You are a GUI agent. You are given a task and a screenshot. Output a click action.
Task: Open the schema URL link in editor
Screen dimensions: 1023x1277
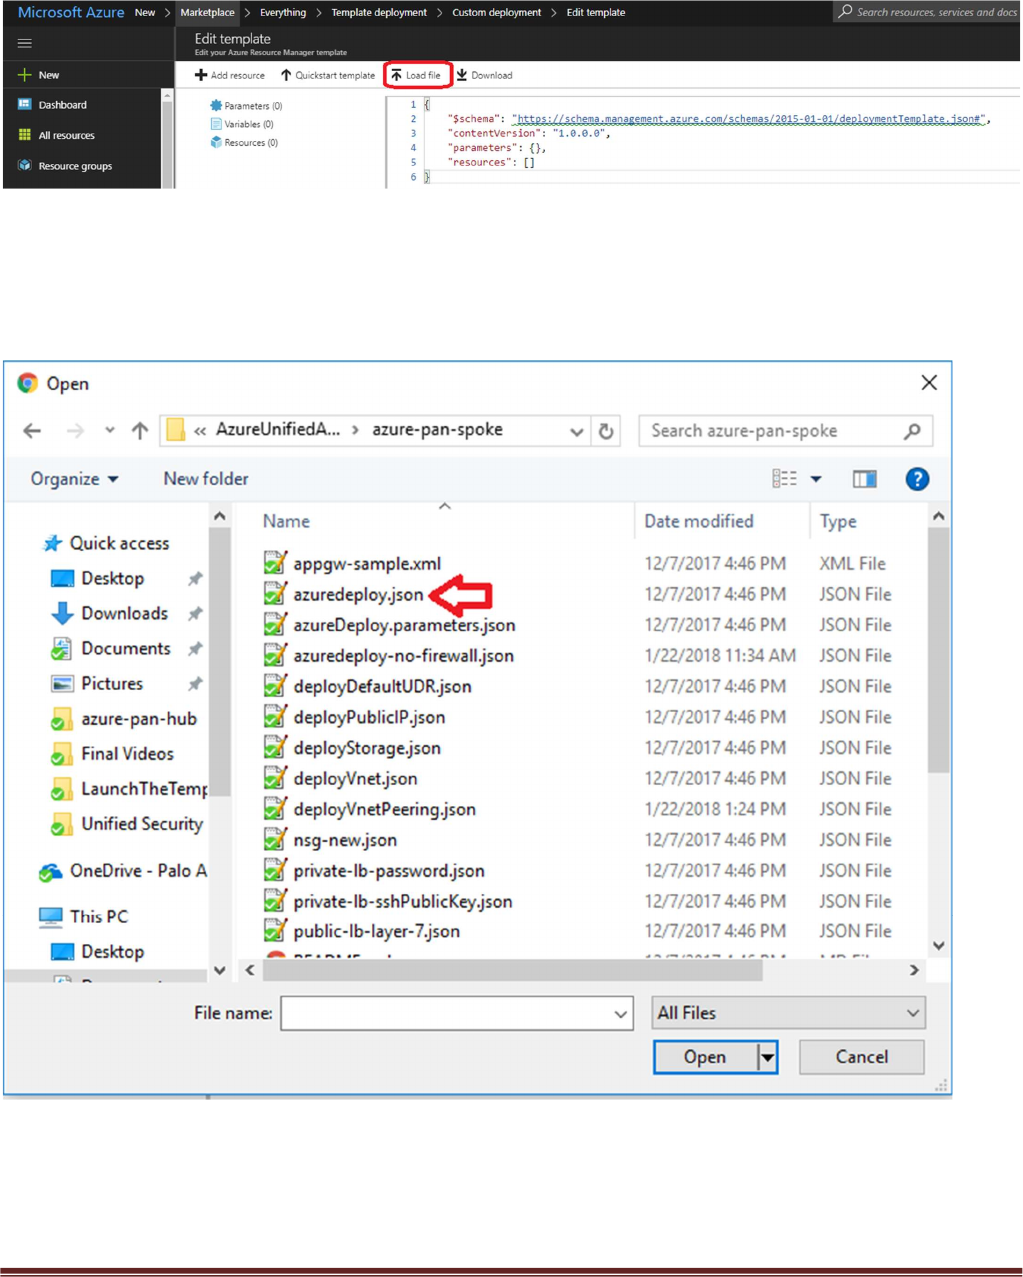point(748,119)
